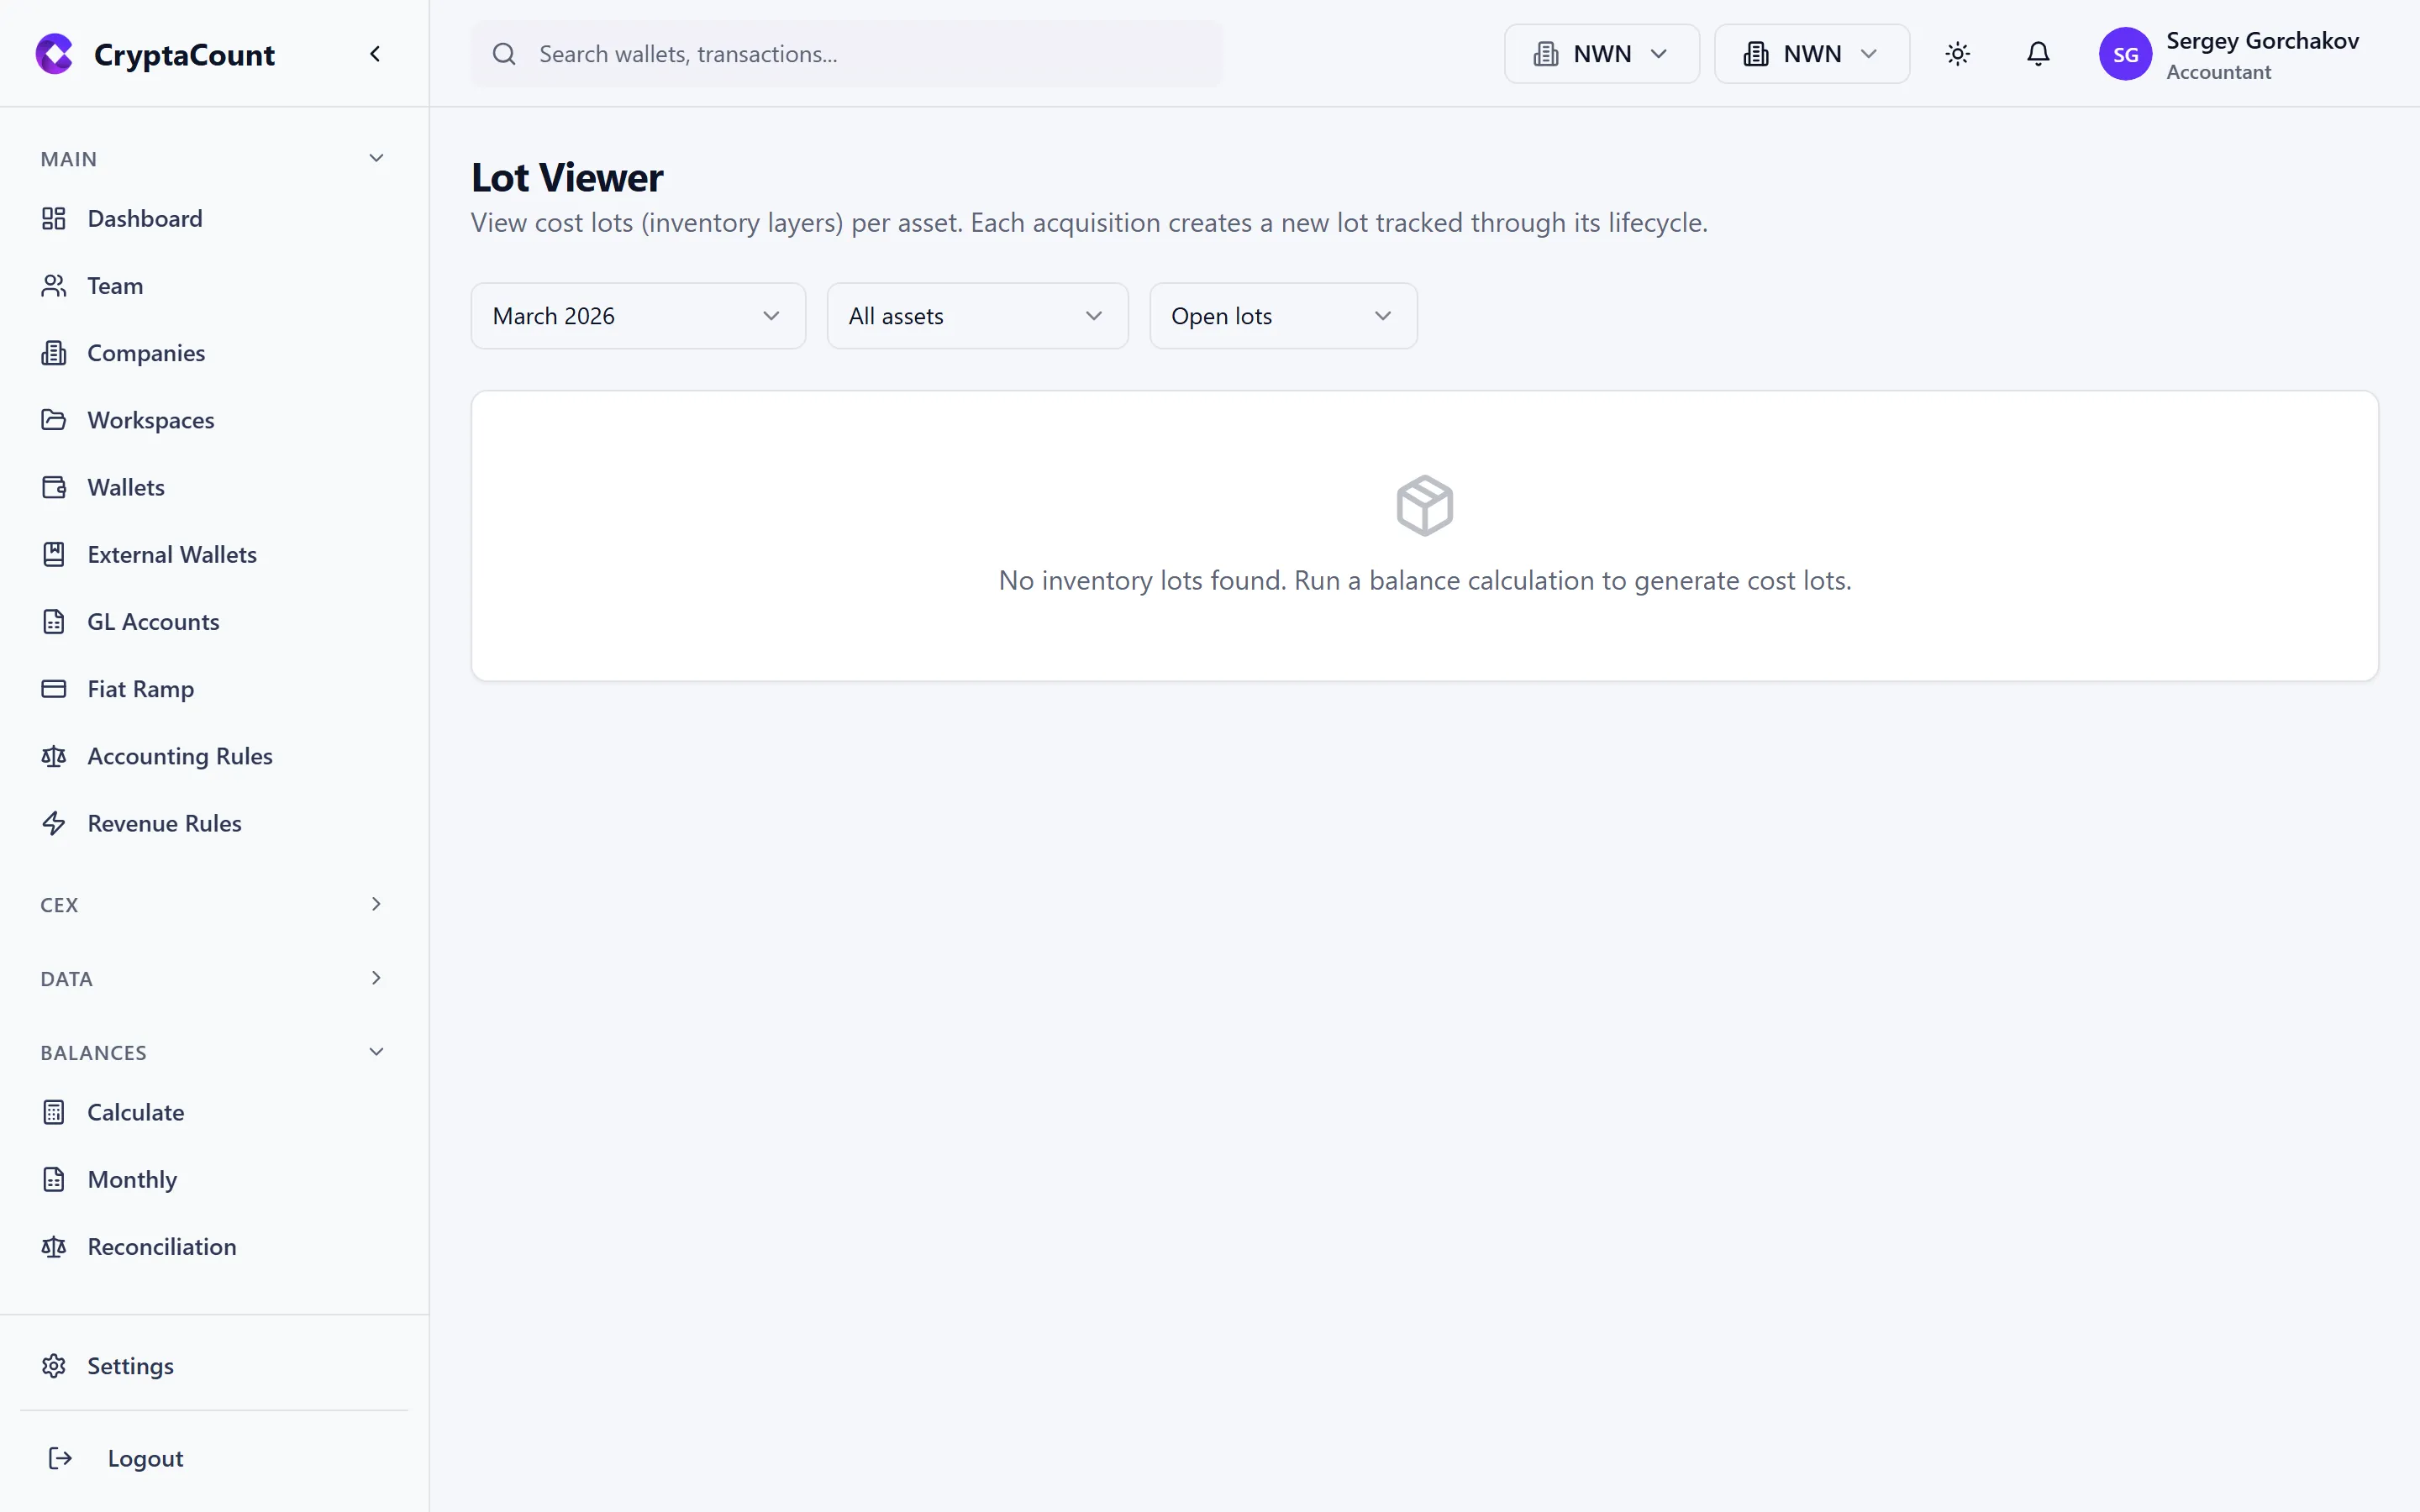Open the Wallets section via its icon
The width and height of the screenshot is (2420, 1512).
54,487
